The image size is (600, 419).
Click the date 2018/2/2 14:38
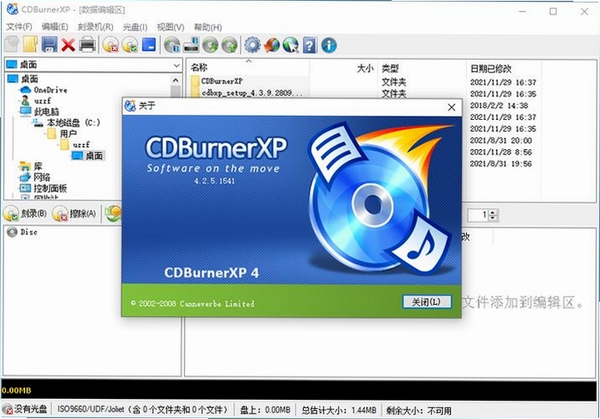coord(499,105)
